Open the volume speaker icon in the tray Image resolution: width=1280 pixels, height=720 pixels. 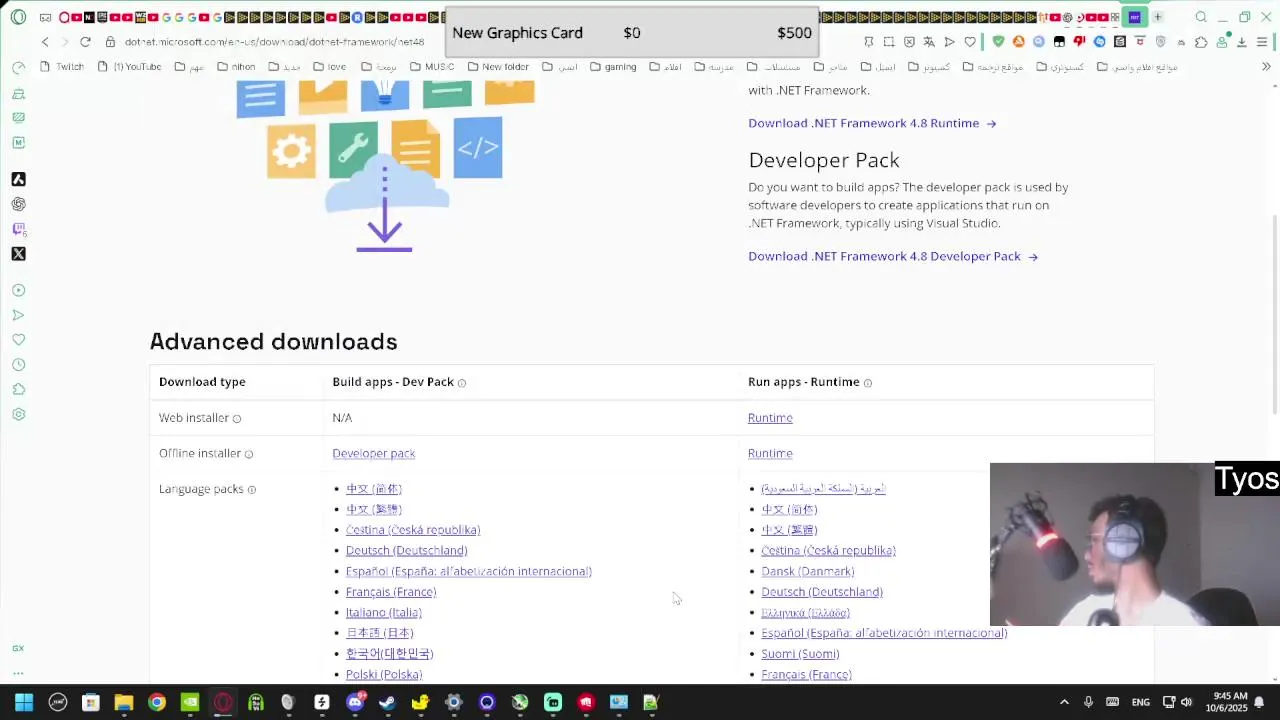[x=1186, y=702]
